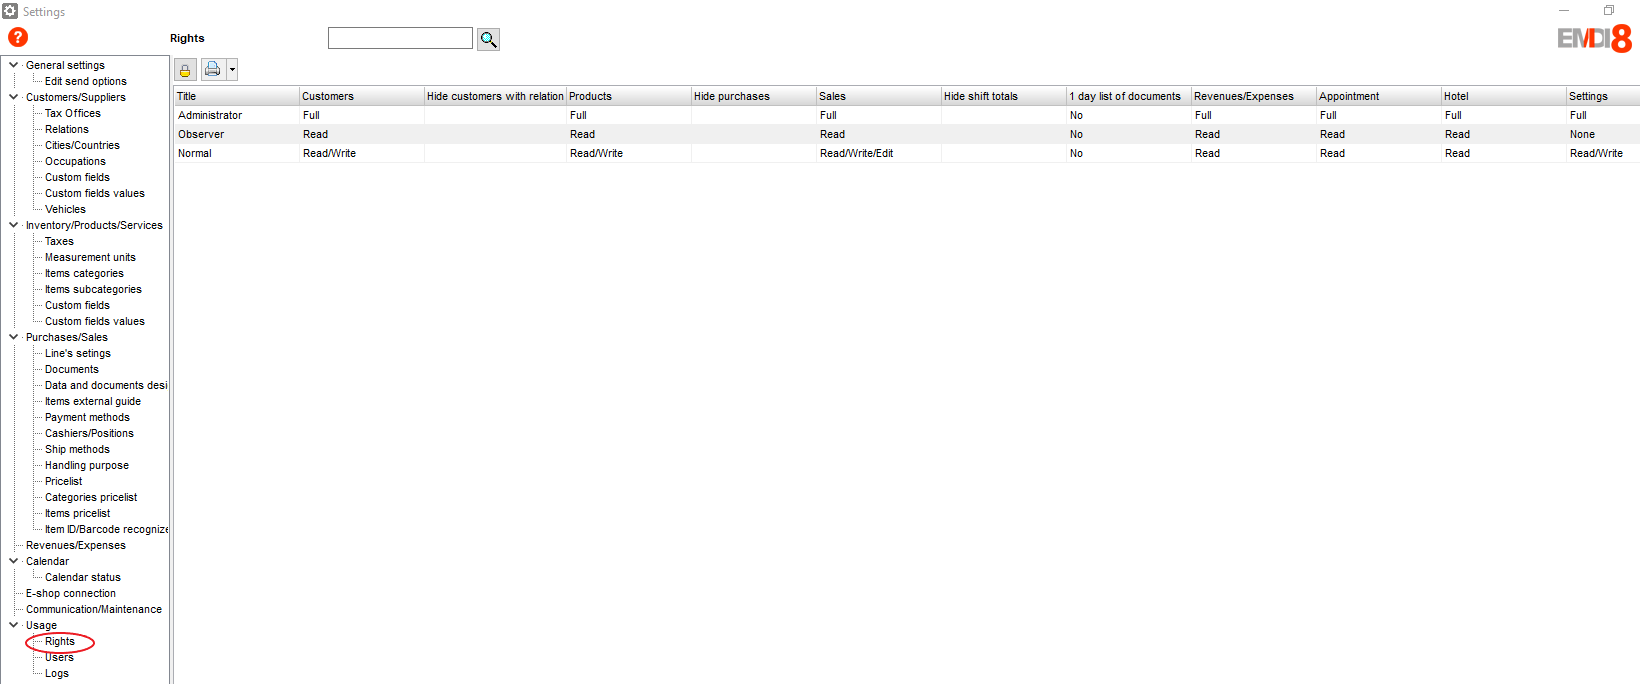Open the print options dropdown arrow
The image size is (1640, 684).
click(x=232, y=70)
